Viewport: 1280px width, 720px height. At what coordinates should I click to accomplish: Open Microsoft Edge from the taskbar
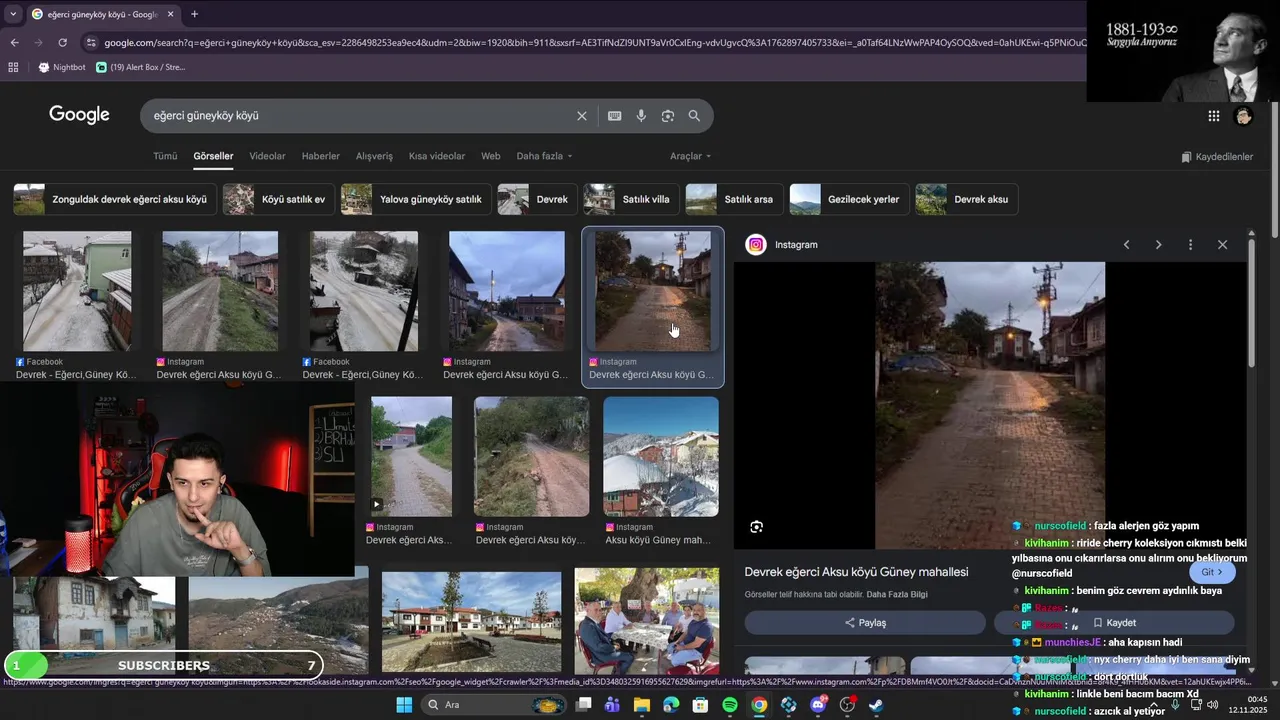pyautogui.click(x=671, y=705)
